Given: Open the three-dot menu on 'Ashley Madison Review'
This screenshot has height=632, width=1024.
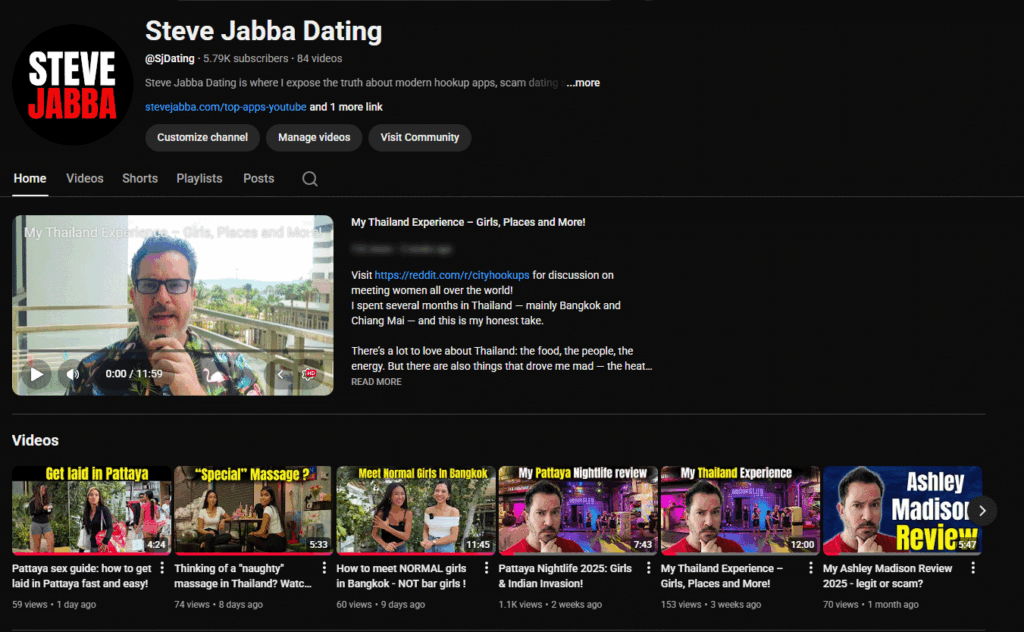Looking at the screenshot, I should point(972,568).
